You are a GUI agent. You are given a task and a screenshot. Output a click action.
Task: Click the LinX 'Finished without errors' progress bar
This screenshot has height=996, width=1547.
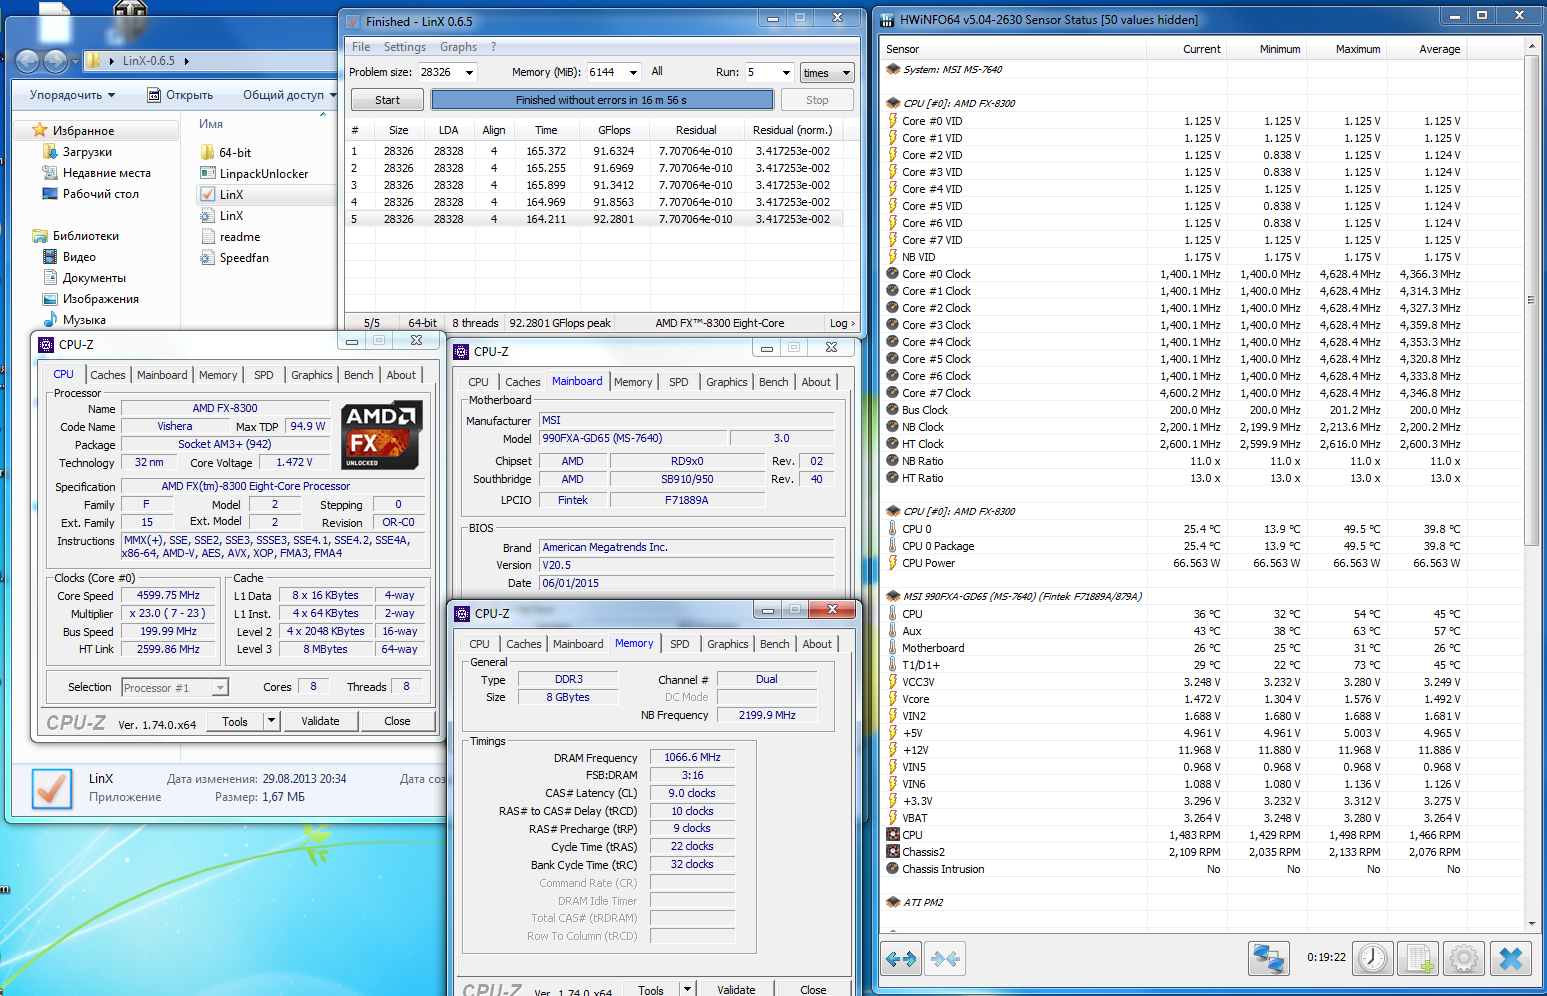click(x=601, y=100)
